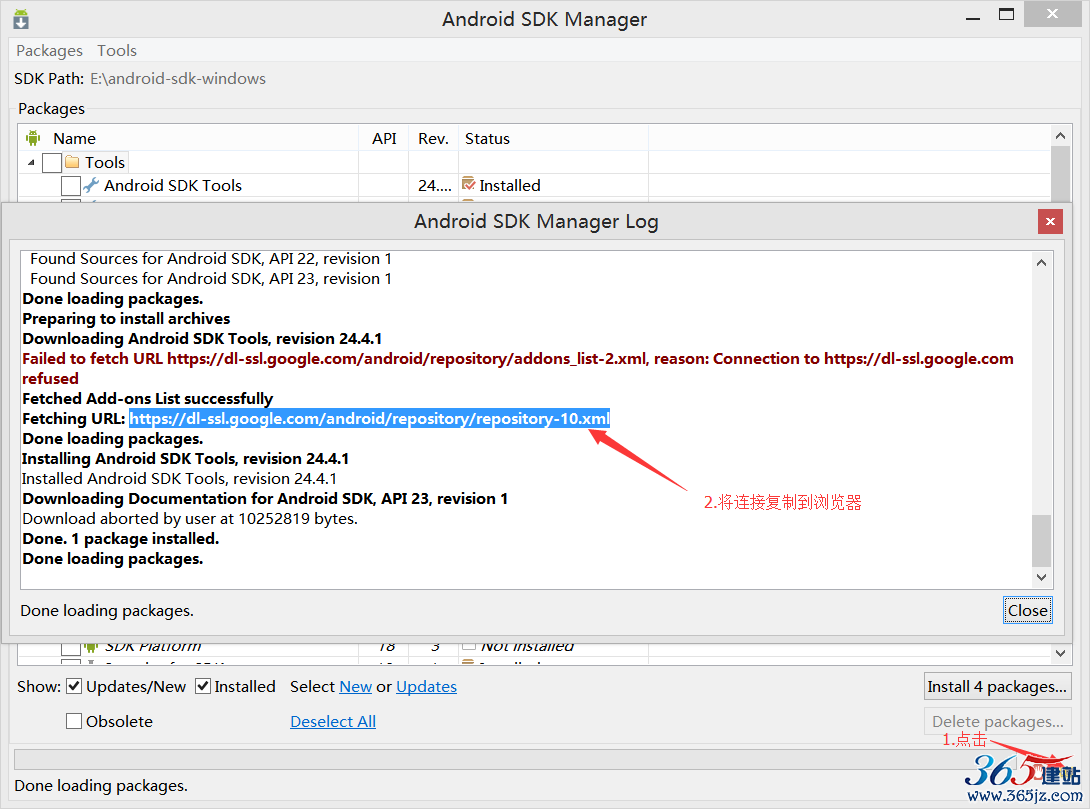1090x809 pixels.
Task: Click the SDK Platform android icon
Action: (90, 648)
